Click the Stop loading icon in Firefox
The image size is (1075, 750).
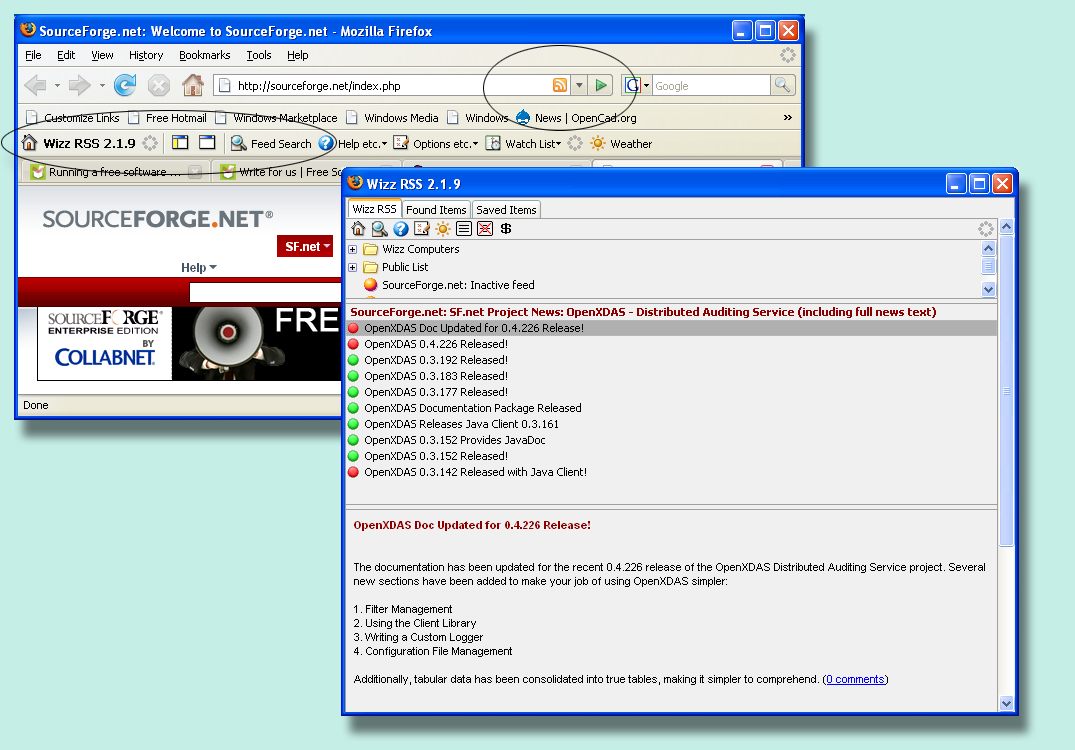(158, 86)
